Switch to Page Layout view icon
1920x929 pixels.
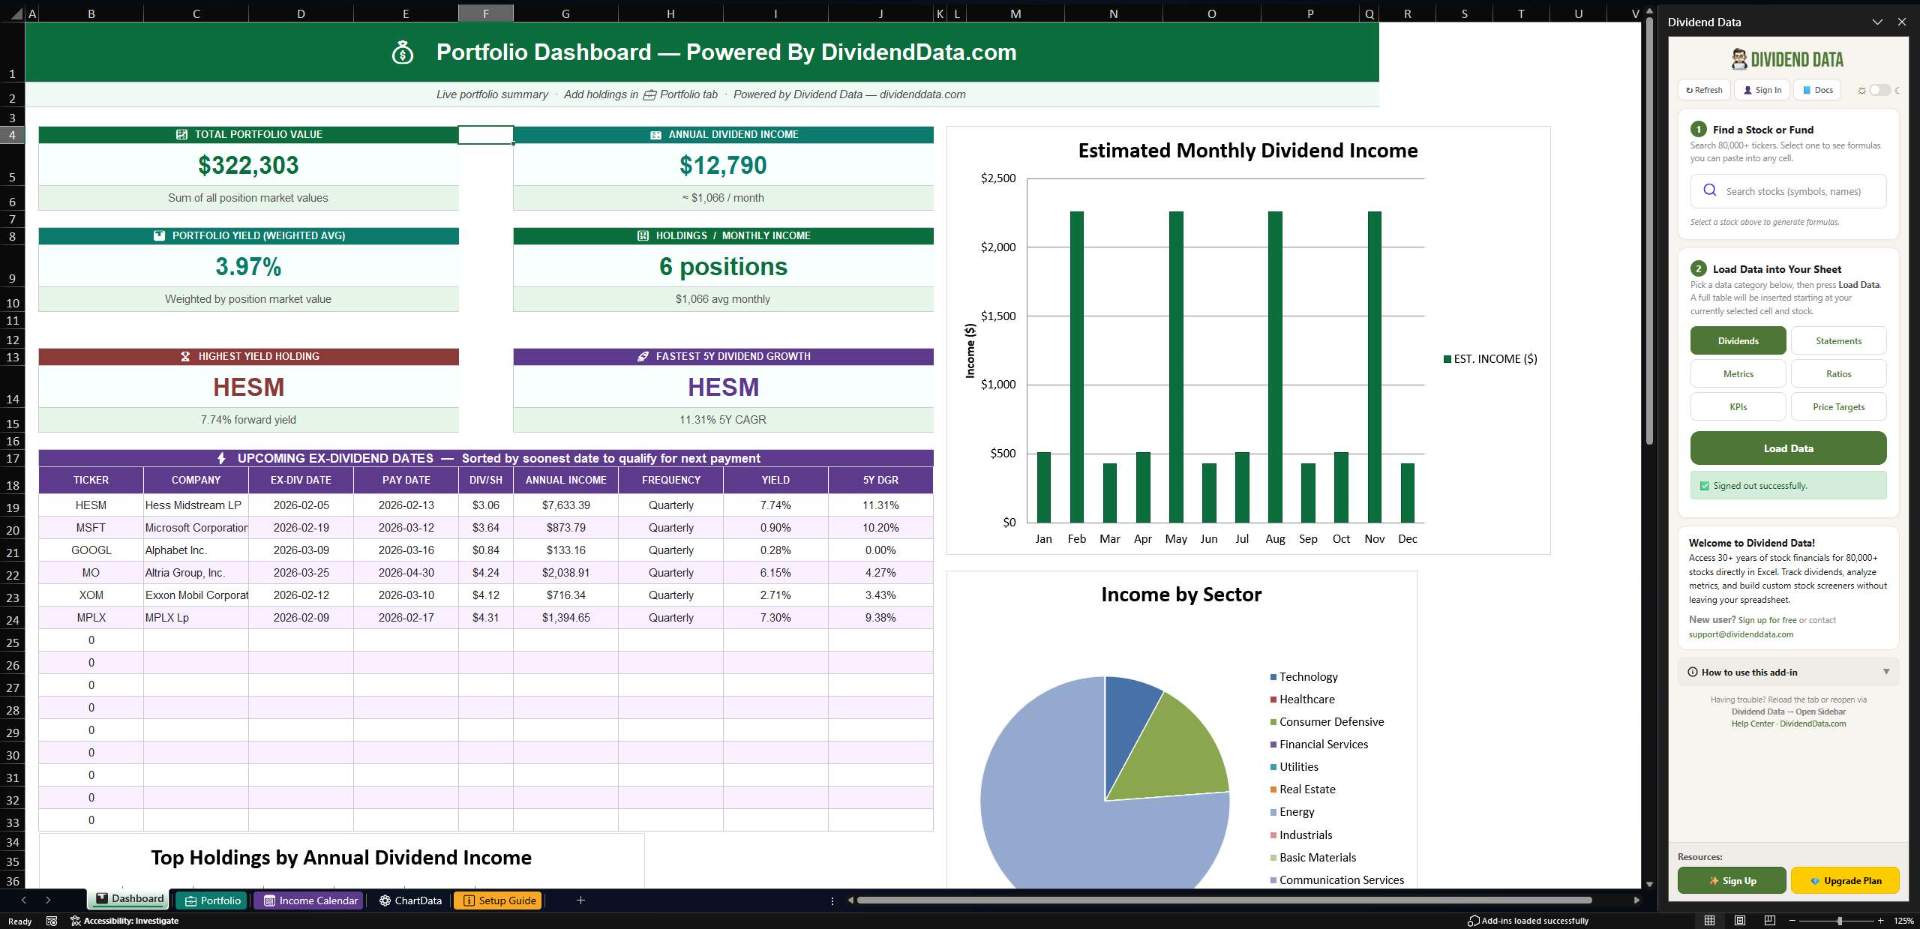[x=1740, y=920]
